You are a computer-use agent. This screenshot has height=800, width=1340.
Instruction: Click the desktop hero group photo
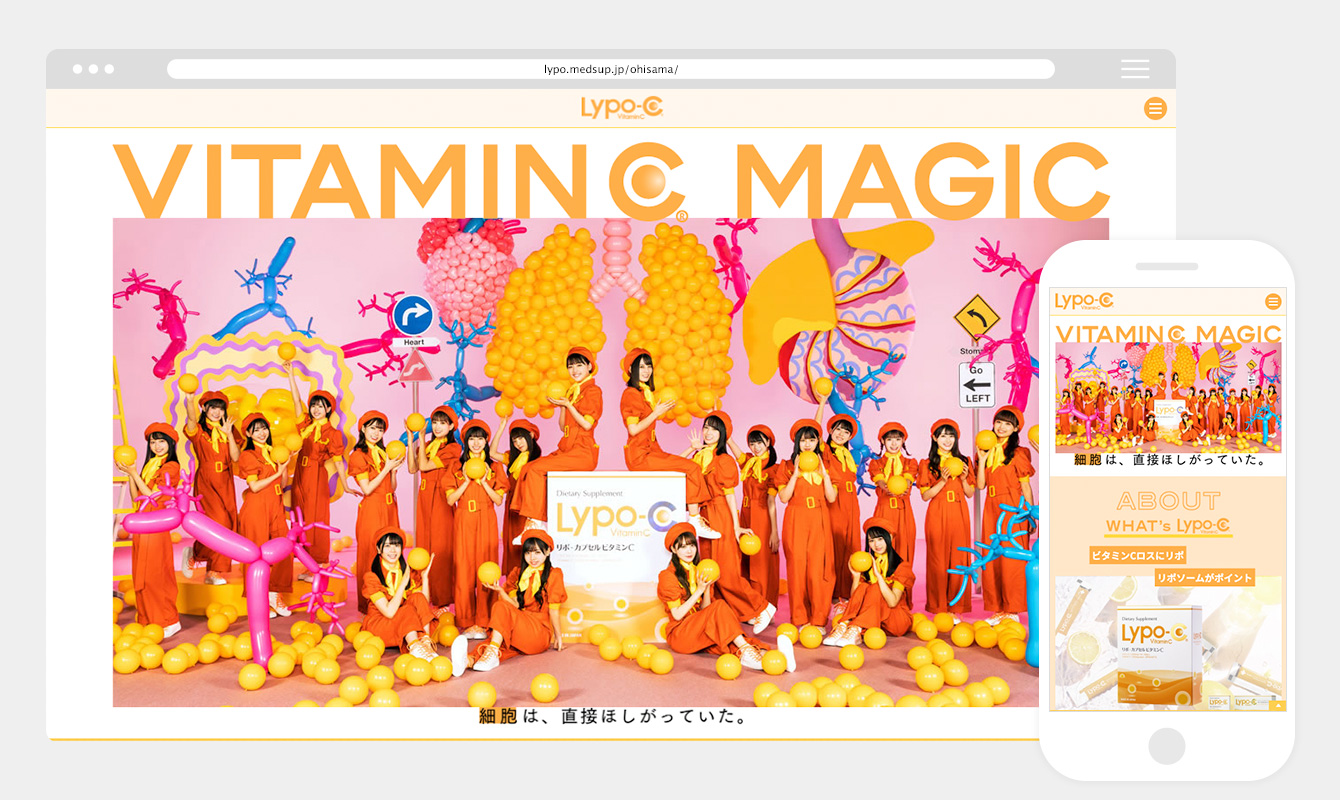611,462
